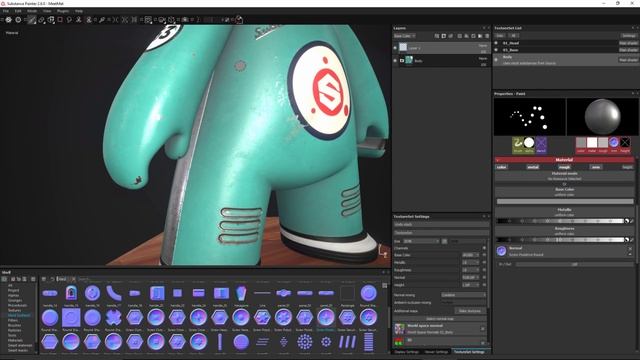The image size is (640, 360).
Task: Select the Paint brush tool in the toolbar
Action: [x=31, y=20]
